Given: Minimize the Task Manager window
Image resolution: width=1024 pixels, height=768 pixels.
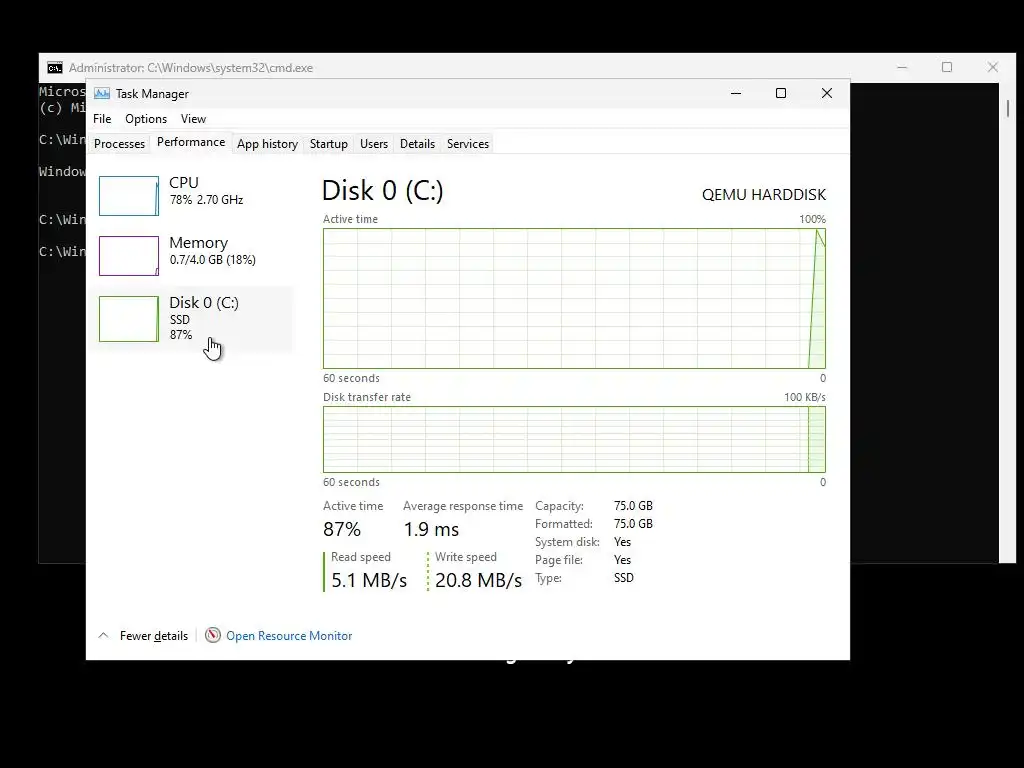Looking at the screenshot, I should point(736,93).
